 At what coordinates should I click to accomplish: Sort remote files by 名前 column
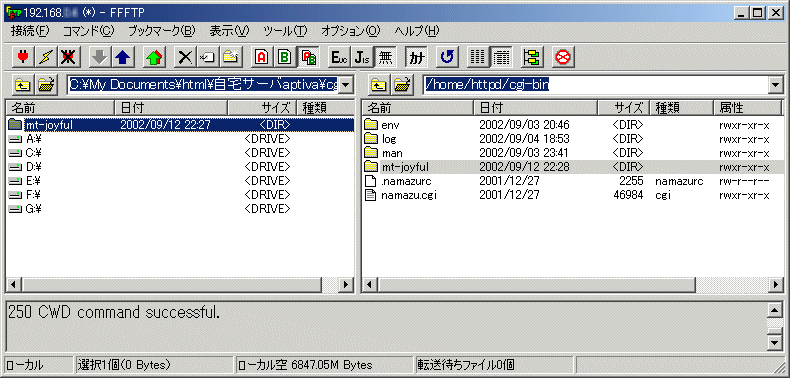pyautogui.click(x=418, y=107)
